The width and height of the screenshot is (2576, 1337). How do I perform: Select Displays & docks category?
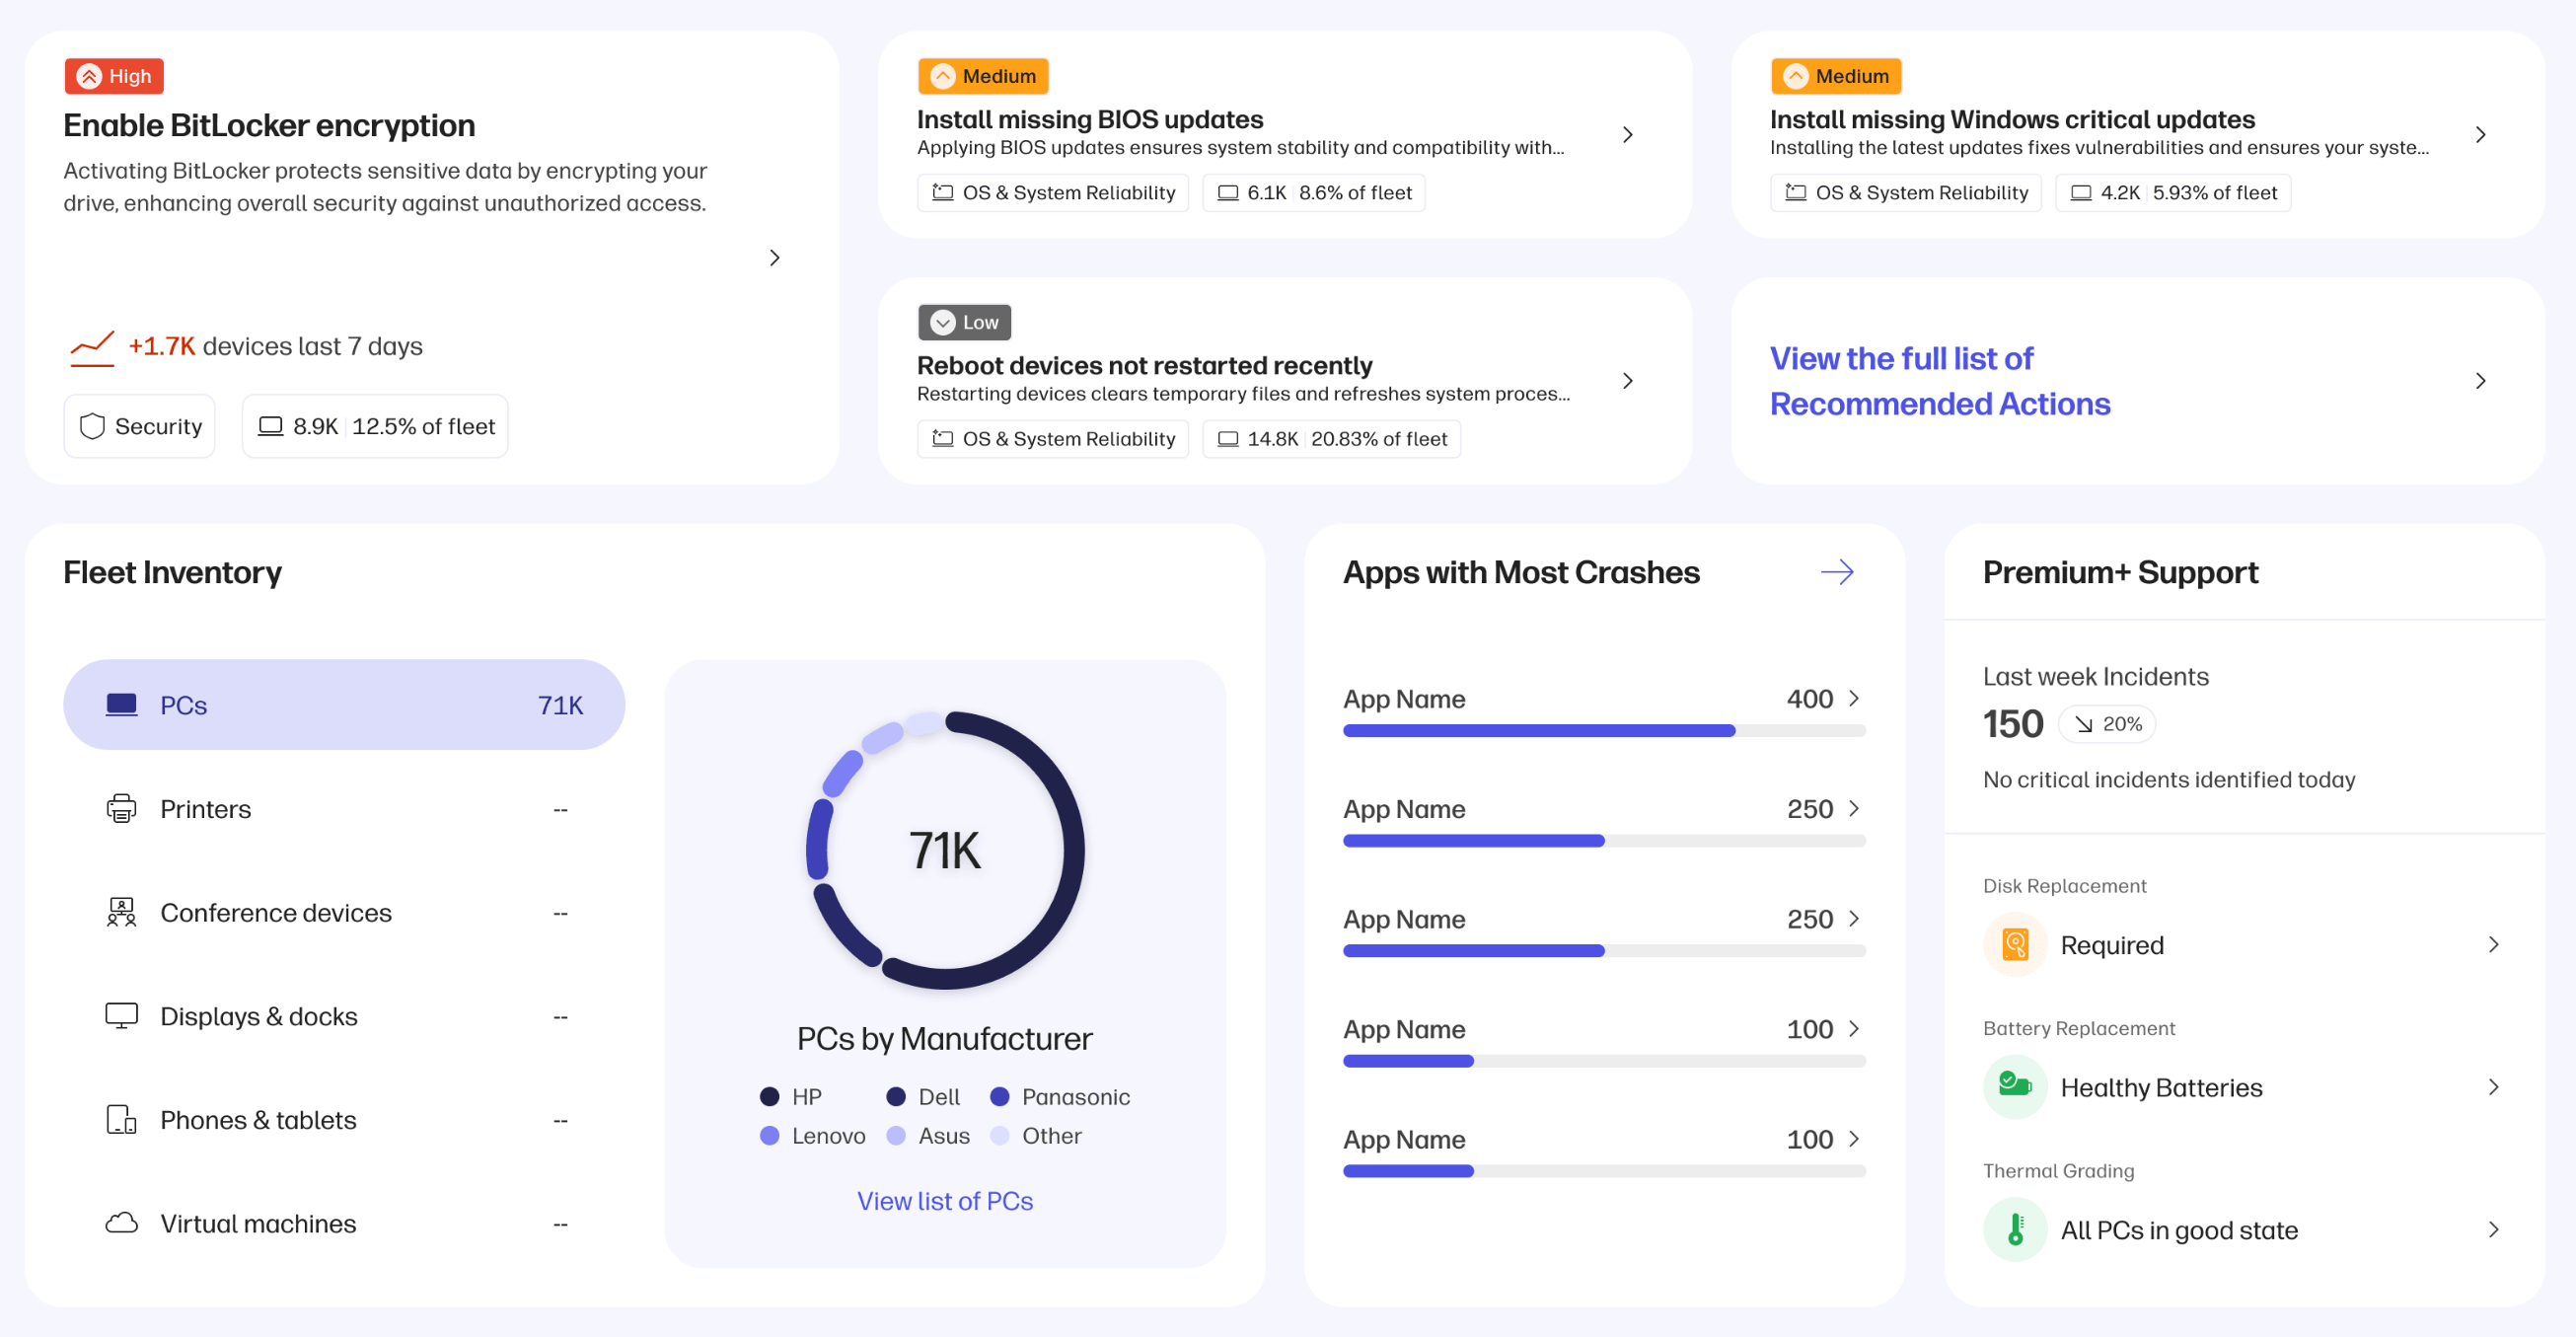pos(344,1016)
